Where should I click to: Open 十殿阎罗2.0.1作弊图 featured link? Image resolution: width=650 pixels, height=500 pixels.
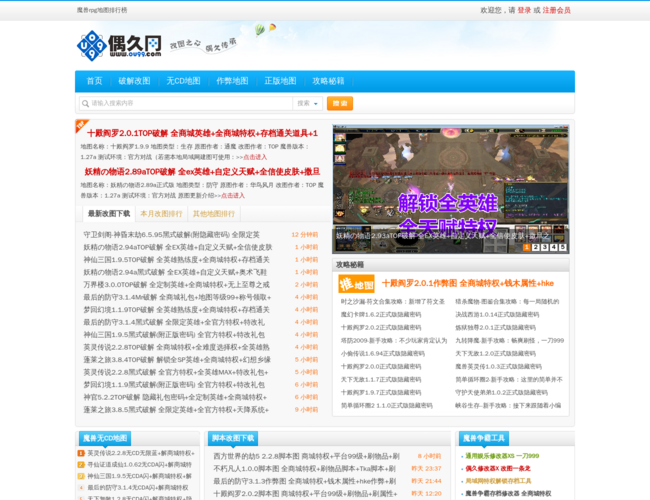click(x=468, y=283)
